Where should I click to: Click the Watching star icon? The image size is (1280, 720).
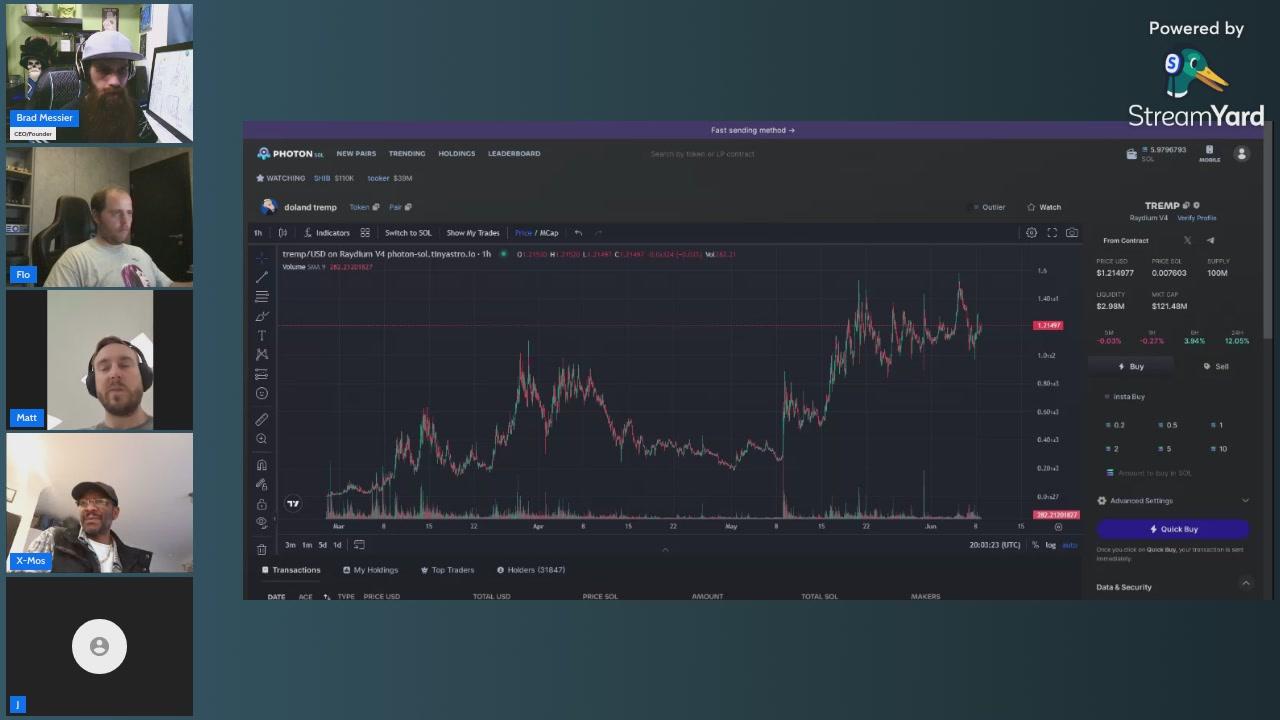[x=260, y=178]
